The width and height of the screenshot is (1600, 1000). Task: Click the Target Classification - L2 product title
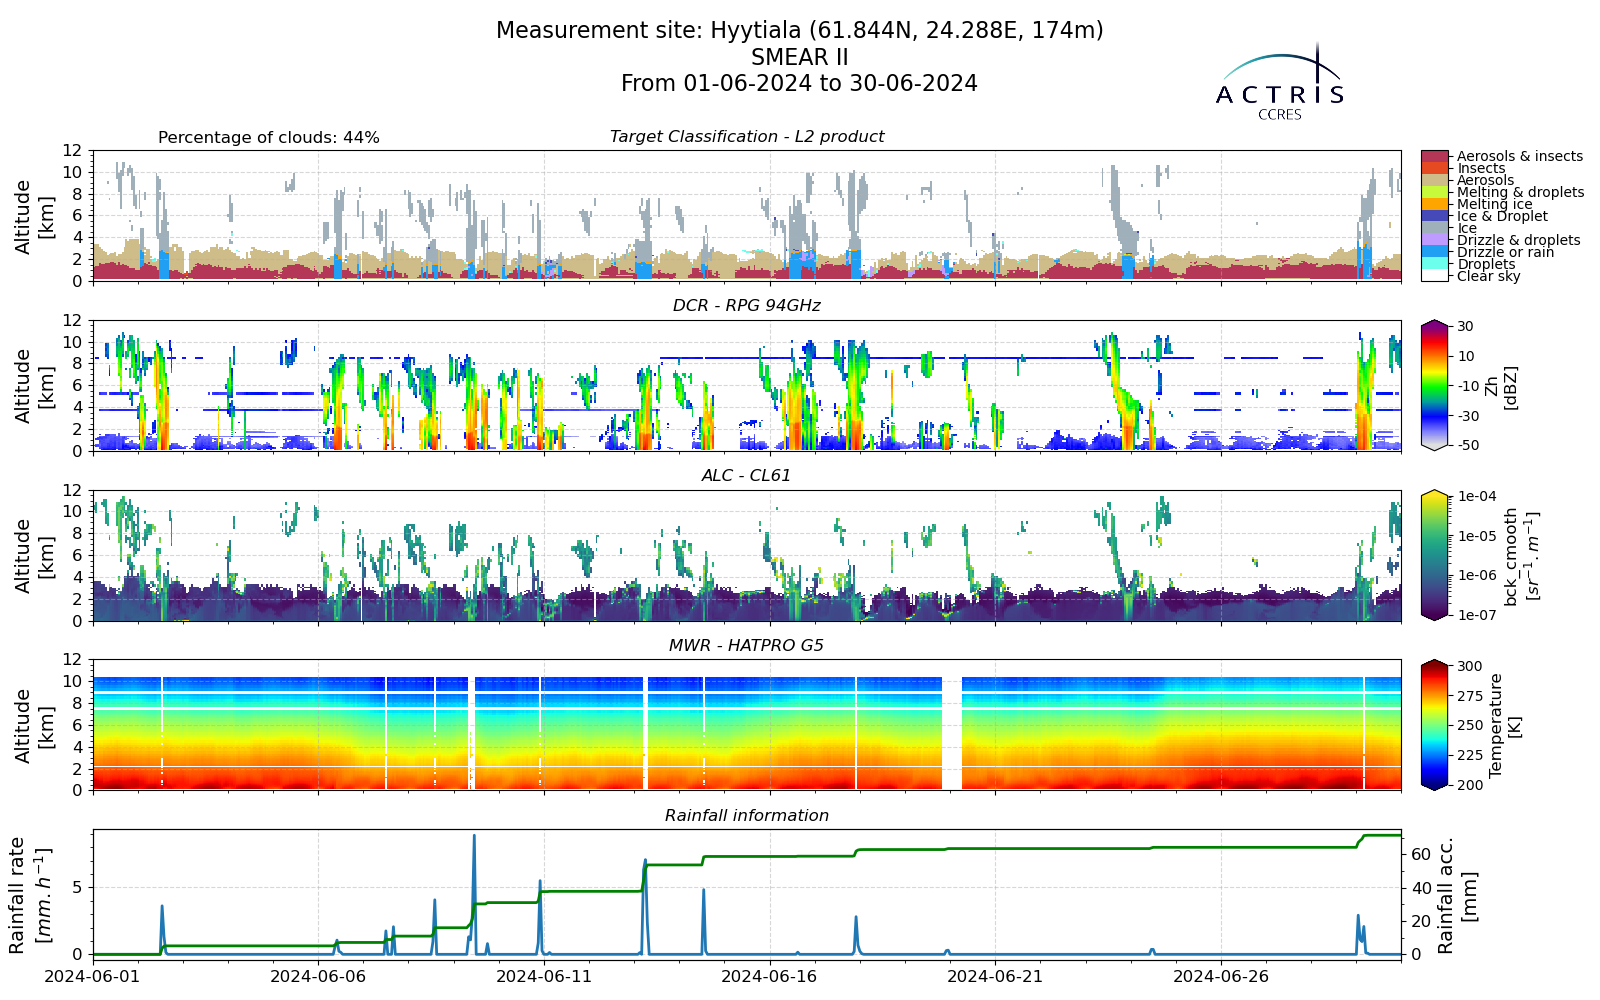747,137
